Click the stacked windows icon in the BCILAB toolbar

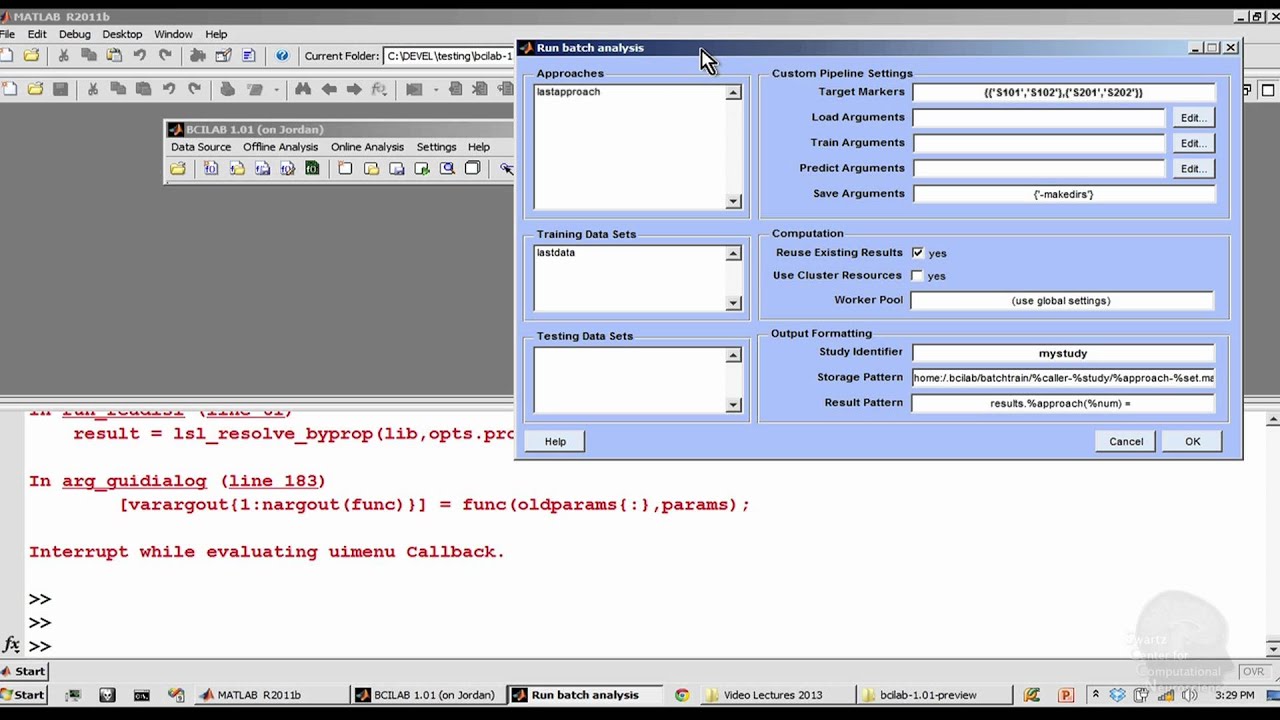[473, 169]
